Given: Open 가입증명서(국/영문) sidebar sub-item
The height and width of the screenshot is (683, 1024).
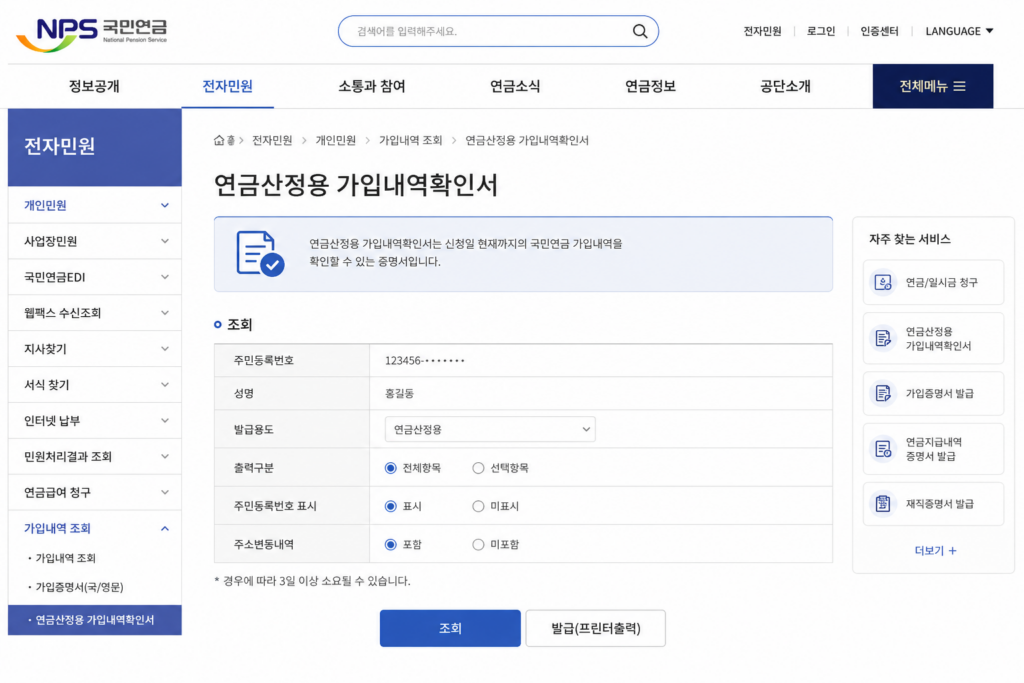Looking at the screenshot, I should point(79,587).
